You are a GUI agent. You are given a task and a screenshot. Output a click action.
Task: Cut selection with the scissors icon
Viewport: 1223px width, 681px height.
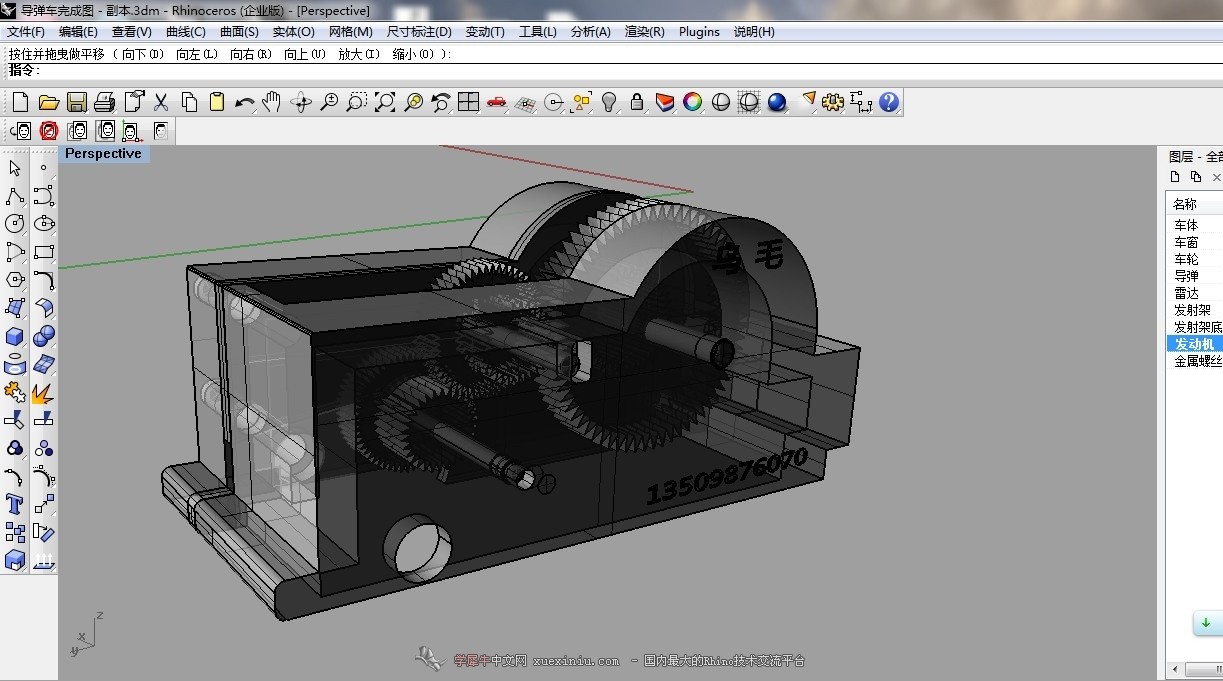tap(160, 102)
